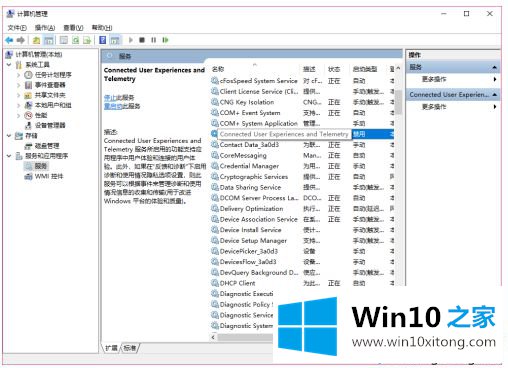Click the Up one level folder icon
Screen dimensions: 508x368
36,40
